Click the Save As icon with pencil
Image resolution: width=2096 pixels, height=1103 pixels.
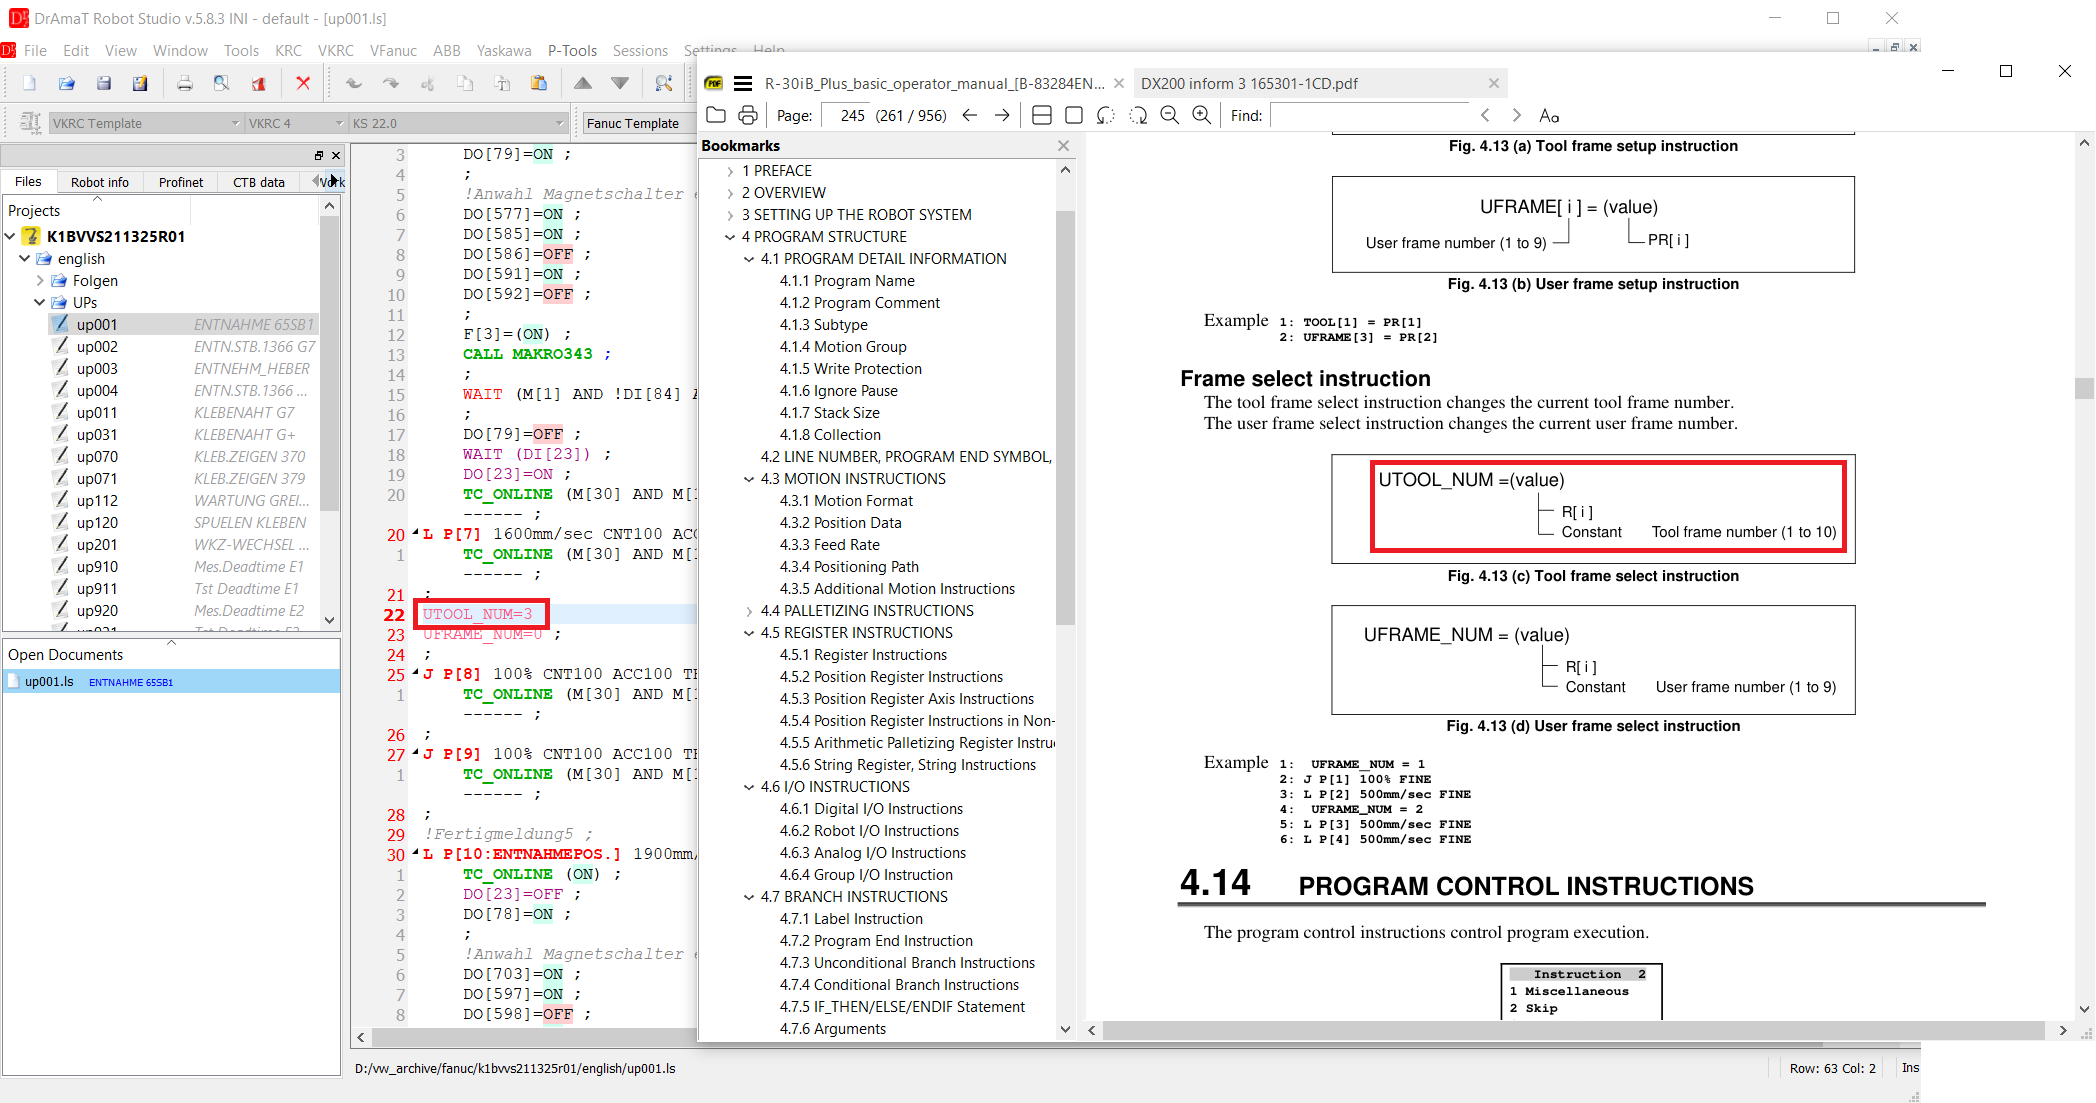click(x=140, y=83)
